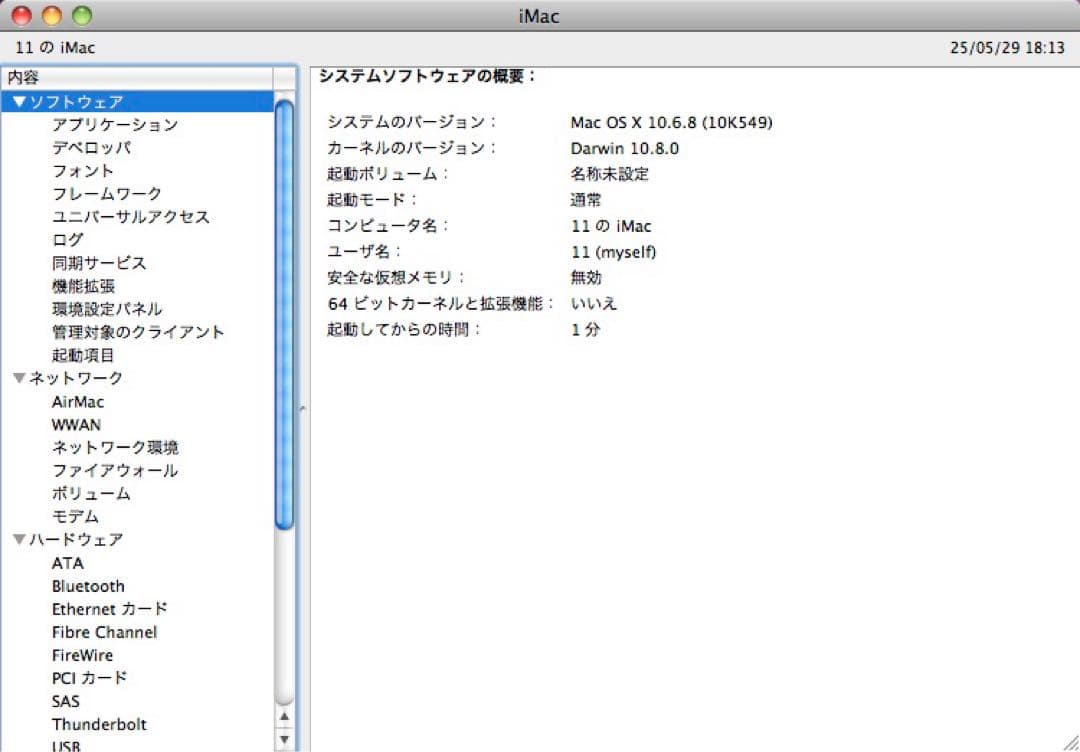View Ethernet カード details
This screenshot has height=752, width=1080.
[110, 609]
